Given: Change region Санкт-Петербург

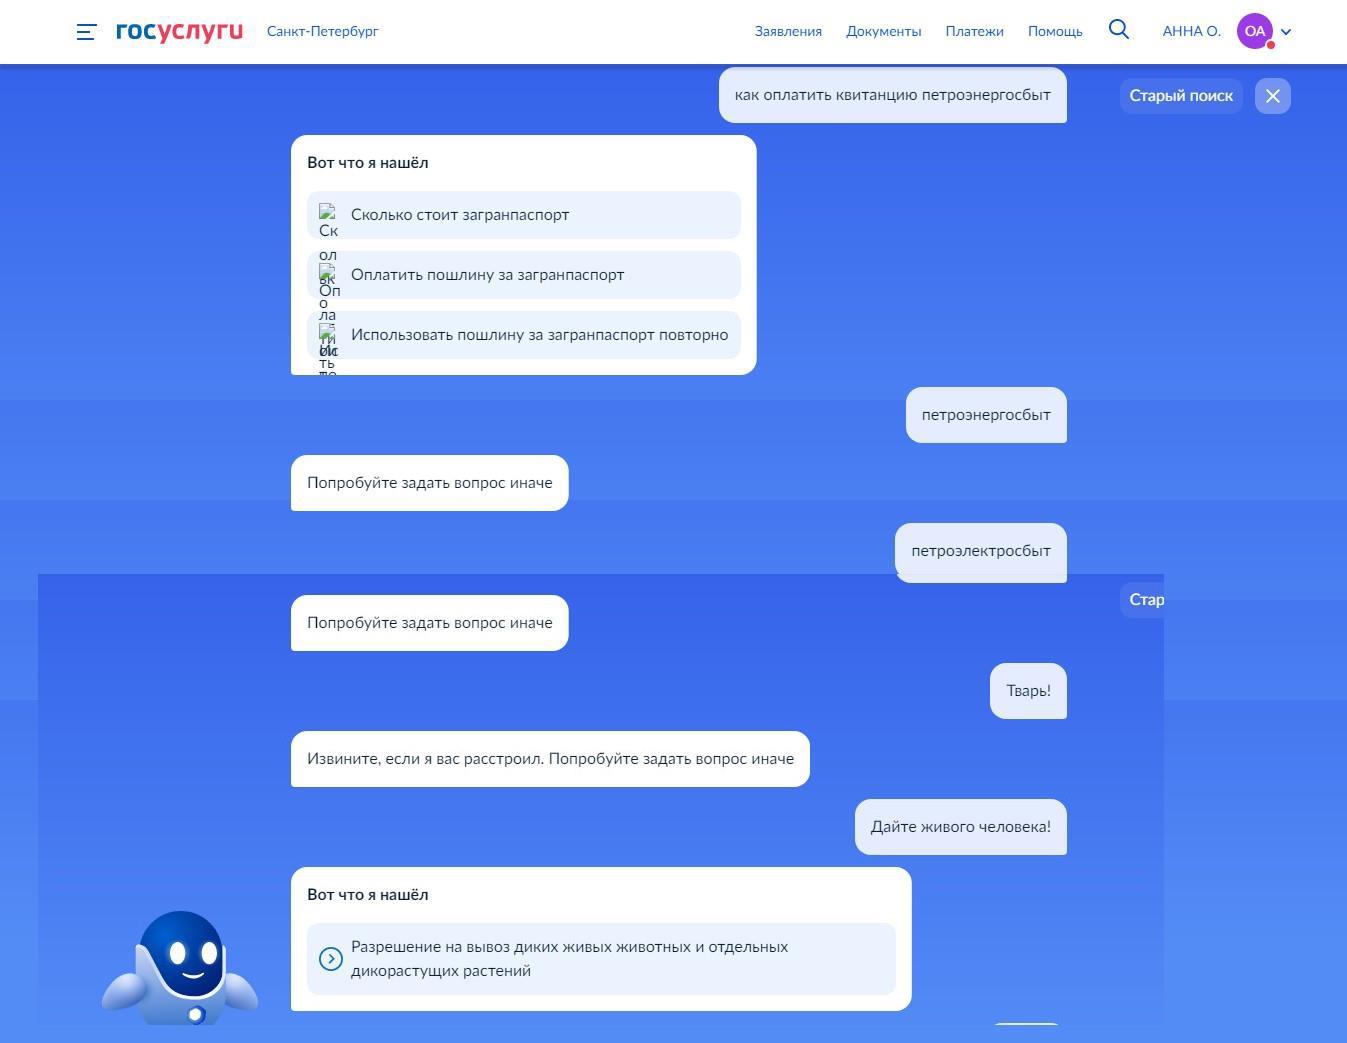Looking at the screenshot, I should (322, 31).
